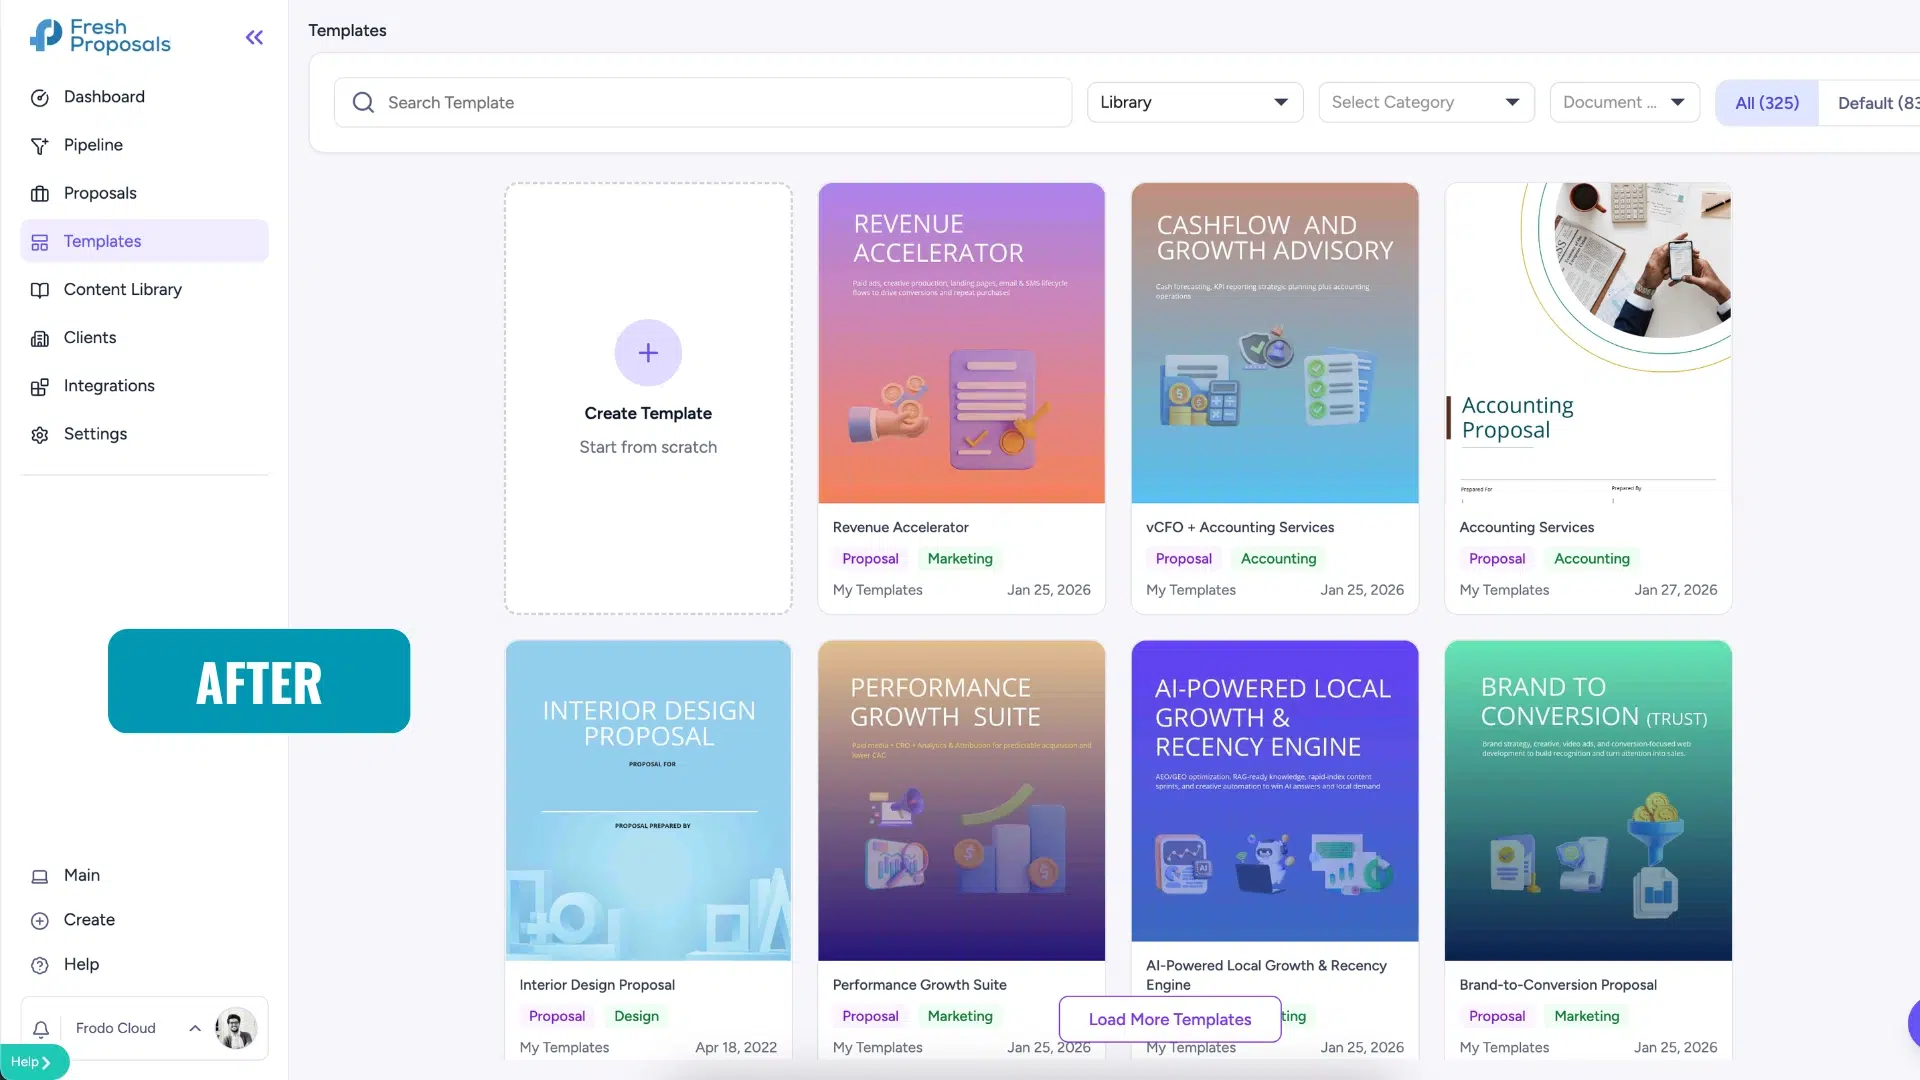The height and width of the screenshot is (1080, 1920).
Task: Open the Cashflow and Growth Advisory thumbnail
Action: click(x=1275, y=343)
